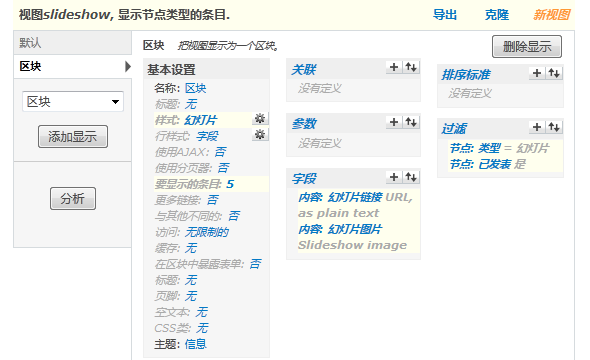This screenshot has height=360, width=590.
Task: Add a sort criterion in 排序标准
Action: 537,73
